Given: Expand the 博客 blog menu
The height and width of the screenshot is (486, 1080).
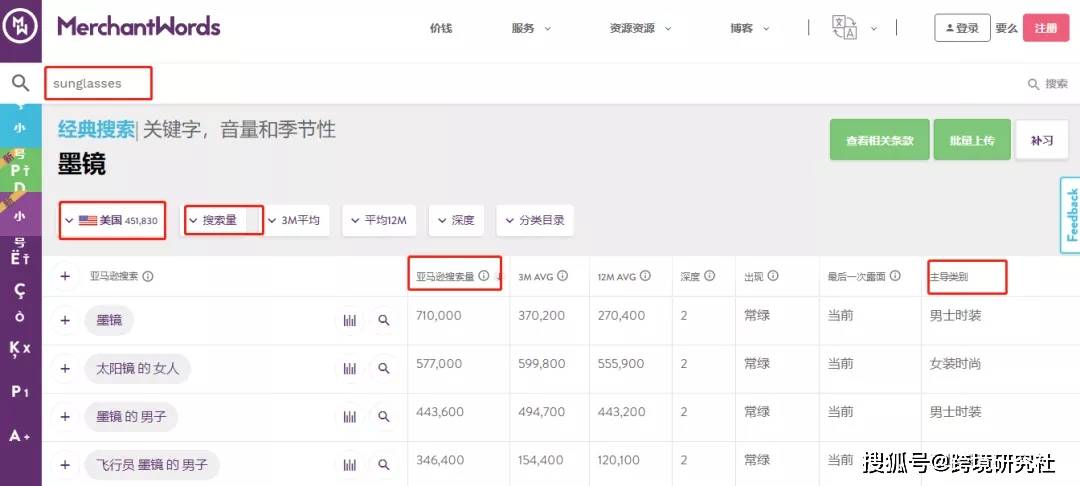Looking at the screenshot, I should click(x=750, y=28).
